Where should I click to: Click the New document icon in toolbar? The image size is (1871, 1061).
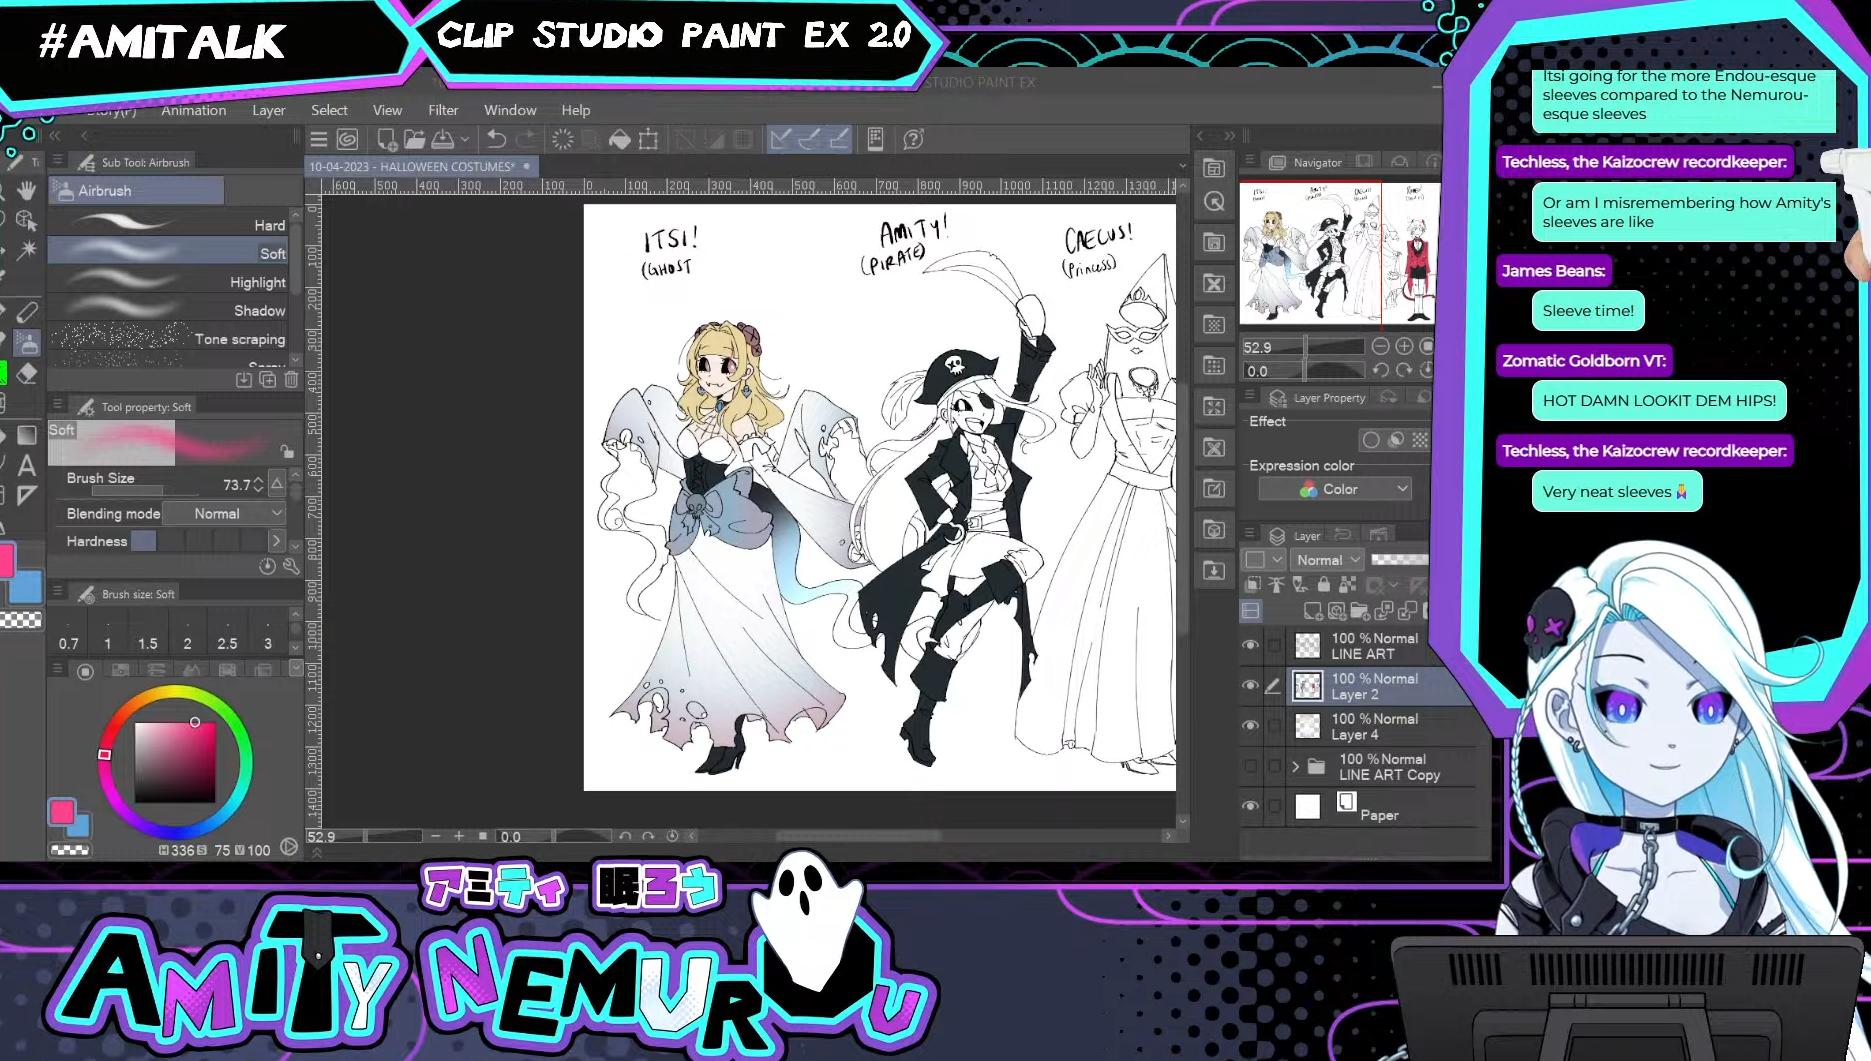387,139
